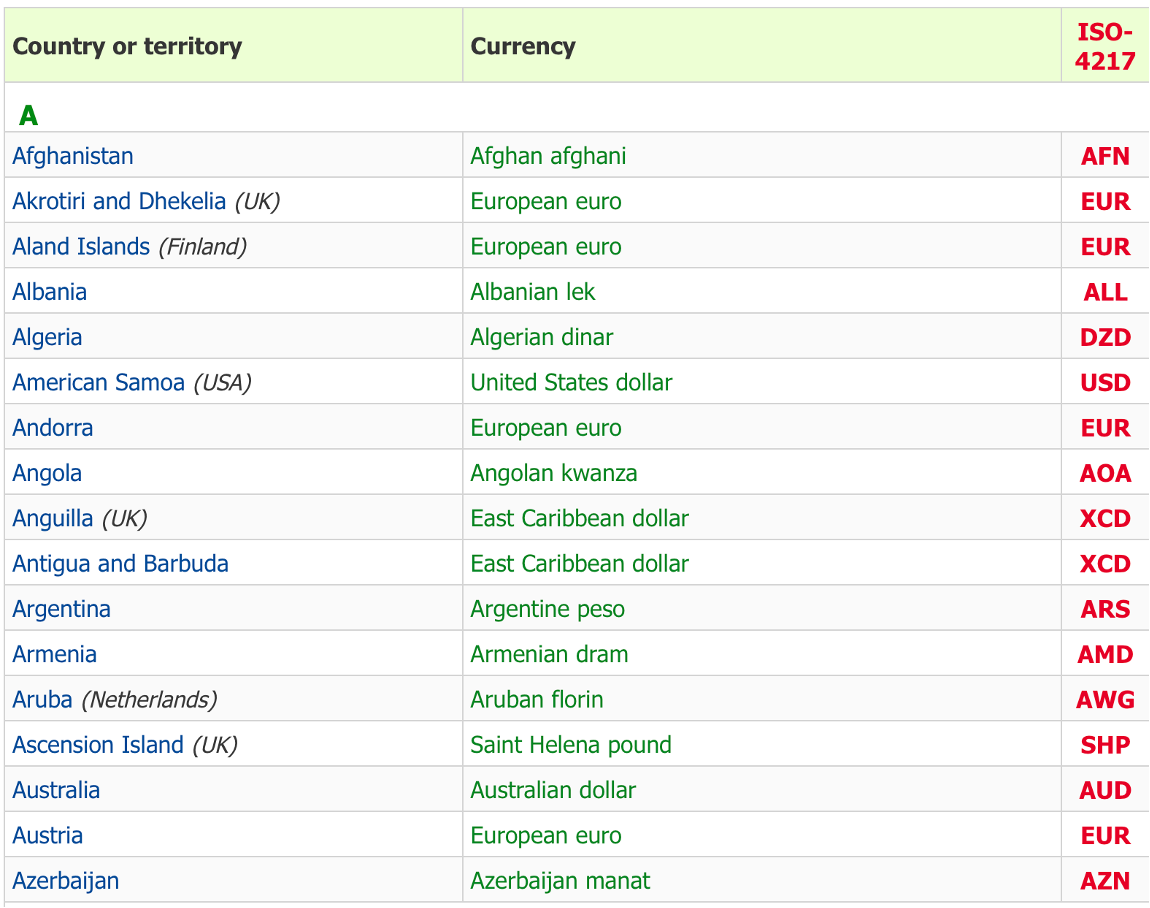This screenshot has height=908, width=1150.
Task: Click the Aruba territory link
Action: point(43,700)
